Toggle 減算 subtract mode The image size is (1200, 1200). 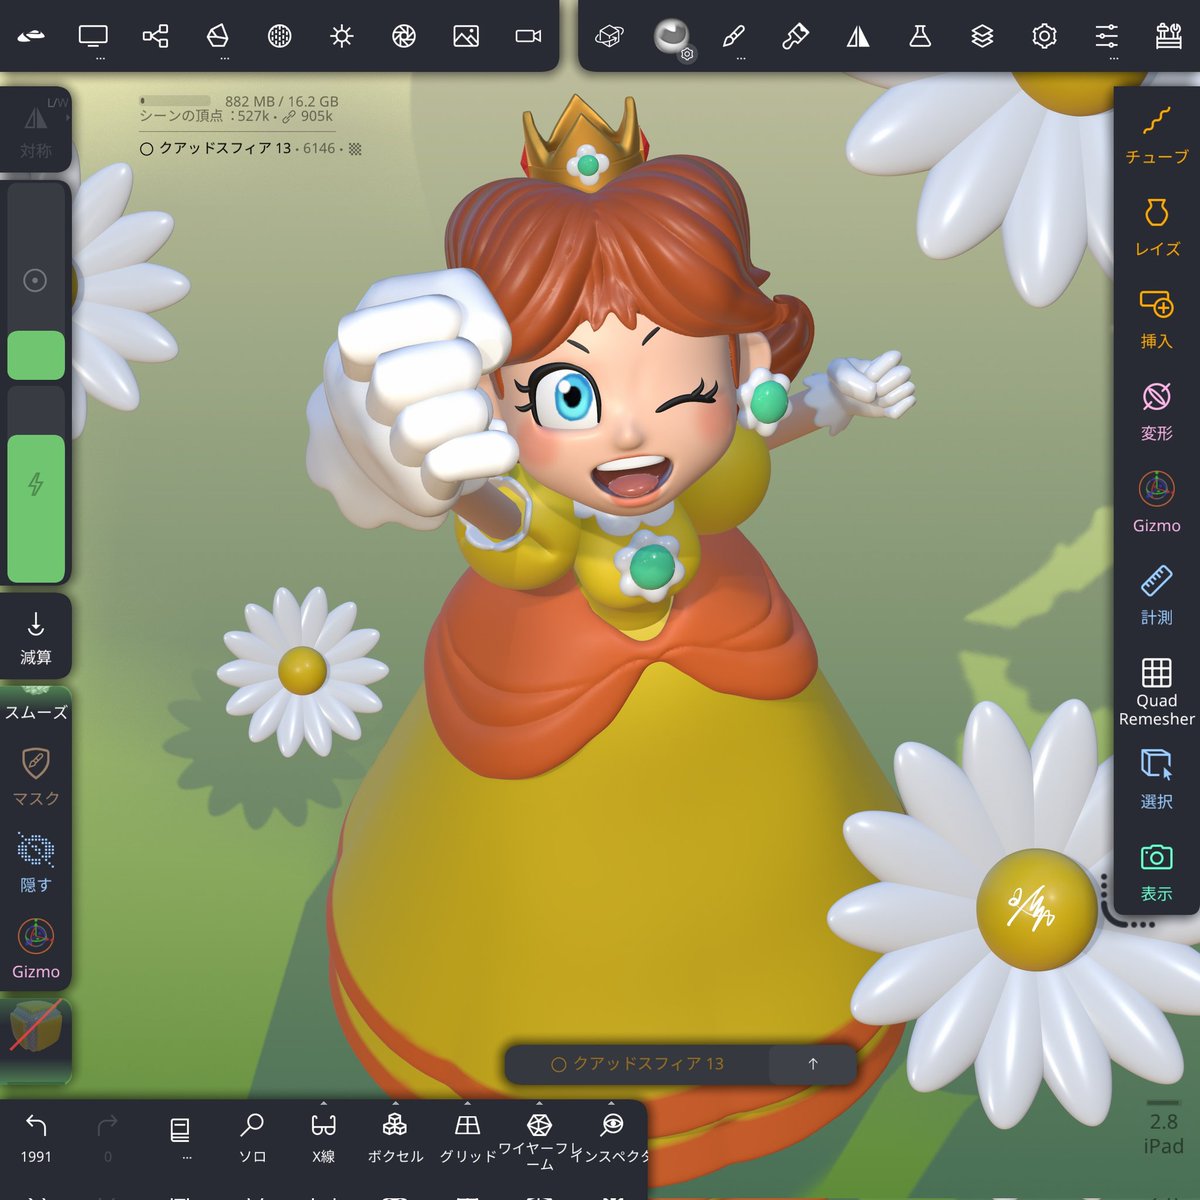click(36, 637)
